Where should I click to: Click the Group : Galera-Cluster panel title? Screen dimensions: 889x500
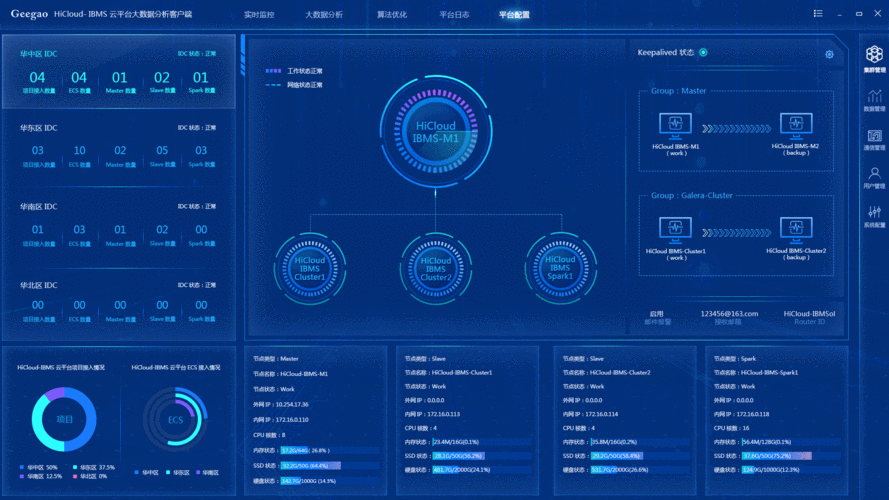[x=691, y=196]
